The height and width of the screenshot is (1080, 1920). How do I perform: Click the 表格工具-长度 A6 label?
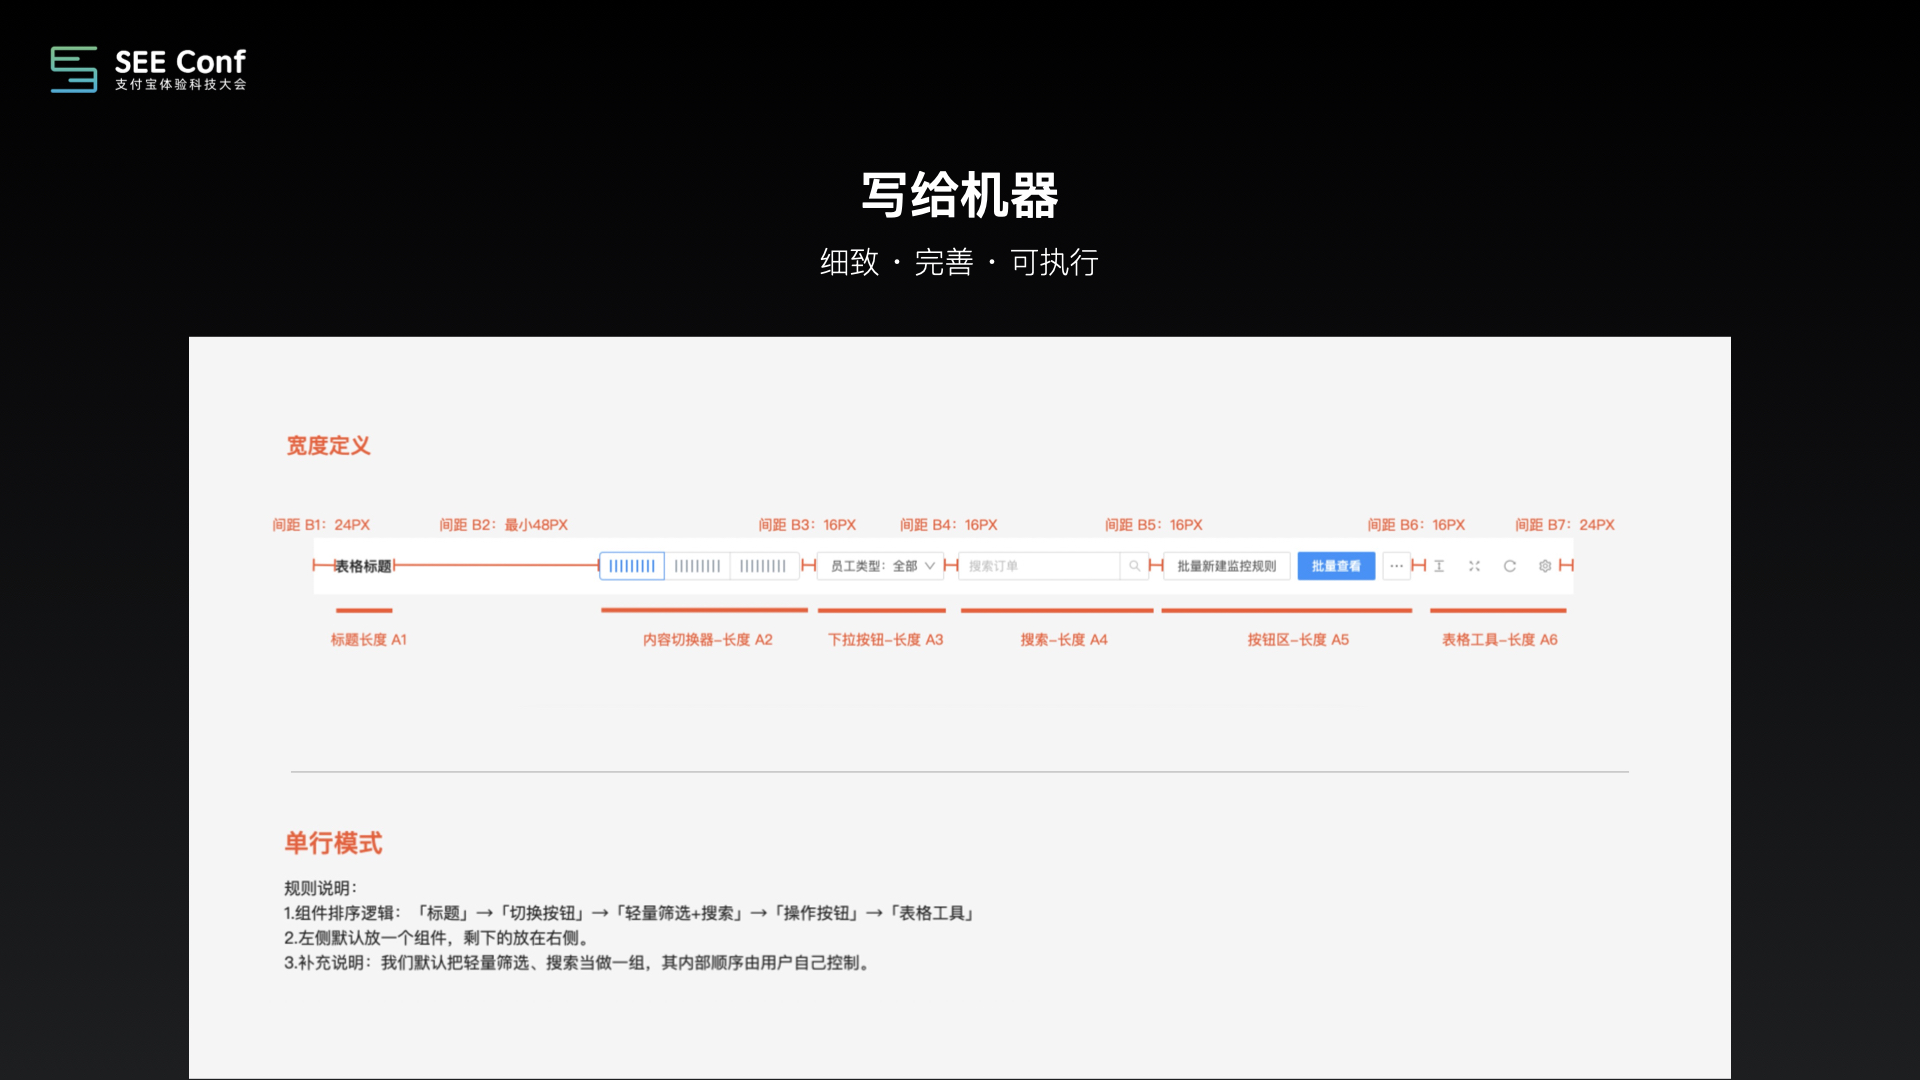1499,640
